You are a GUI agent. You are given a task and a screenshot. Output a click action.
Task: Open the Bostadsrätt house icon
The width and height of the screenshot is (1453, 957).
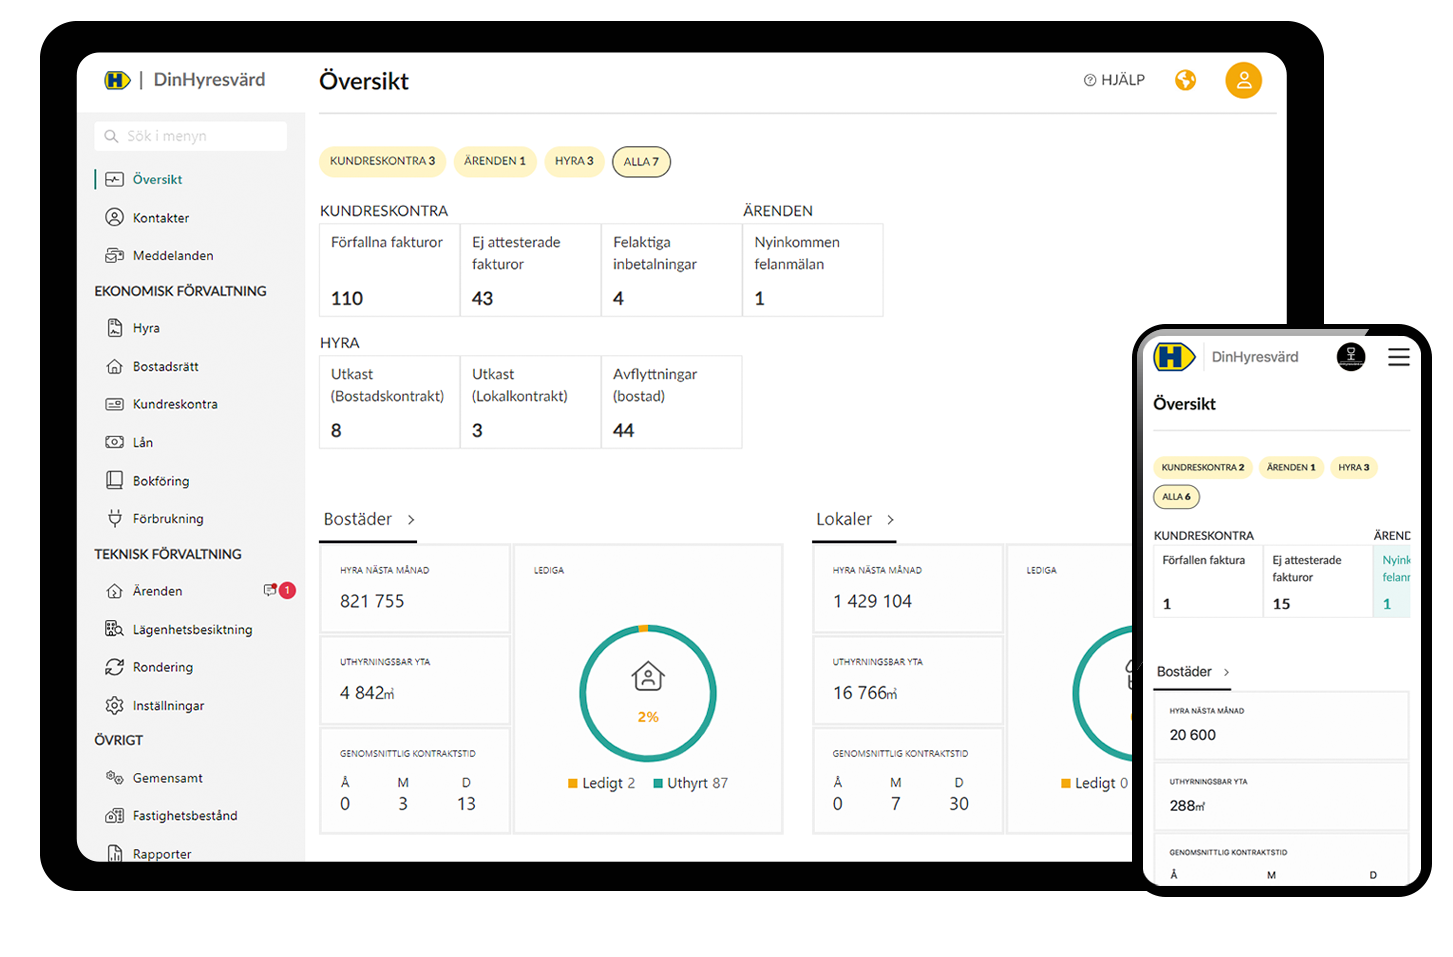click(x=115, y=366)
